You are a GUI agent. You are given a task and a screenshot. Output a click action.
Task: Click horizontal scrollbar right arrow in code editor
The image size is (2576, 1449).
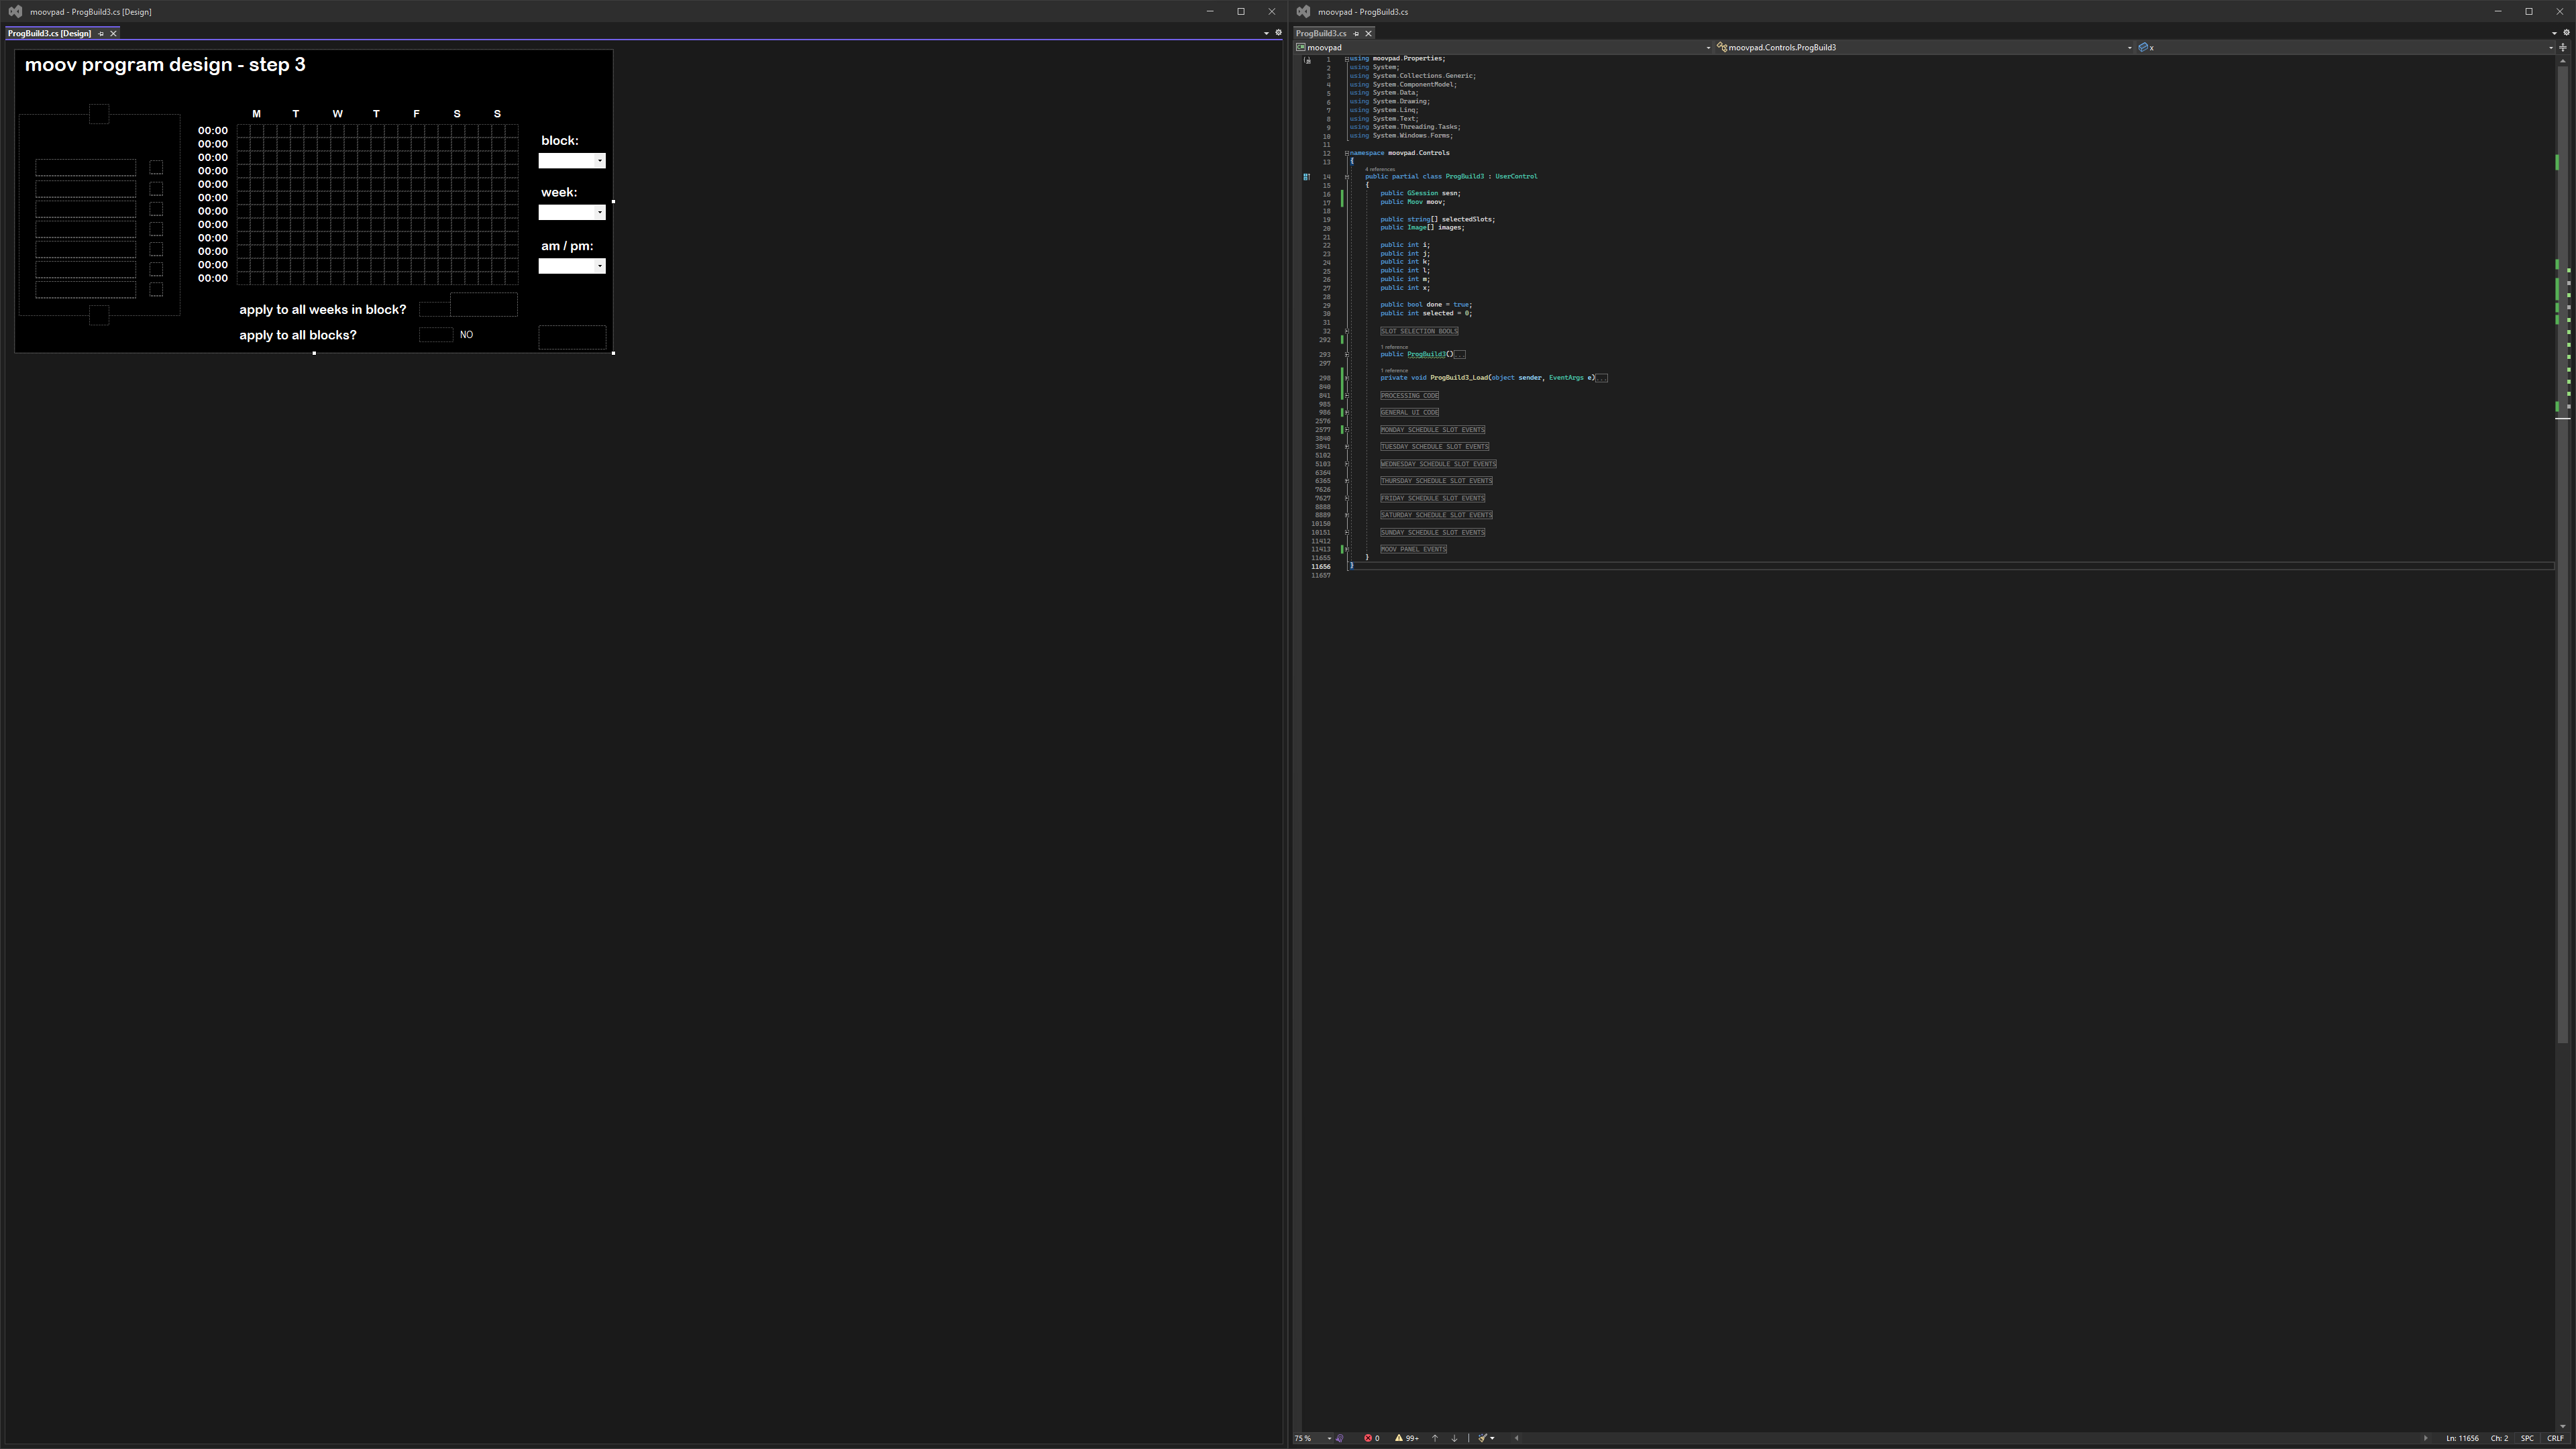[2425, 1438]
